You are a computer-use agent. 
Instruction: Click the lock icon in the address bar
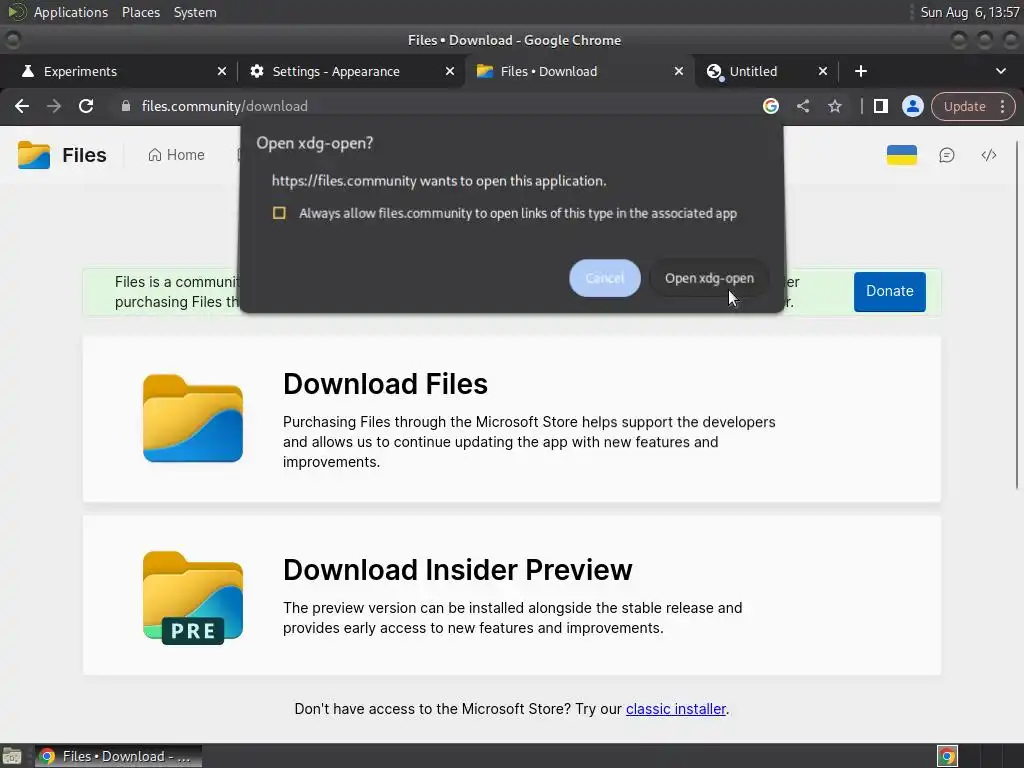126,106
